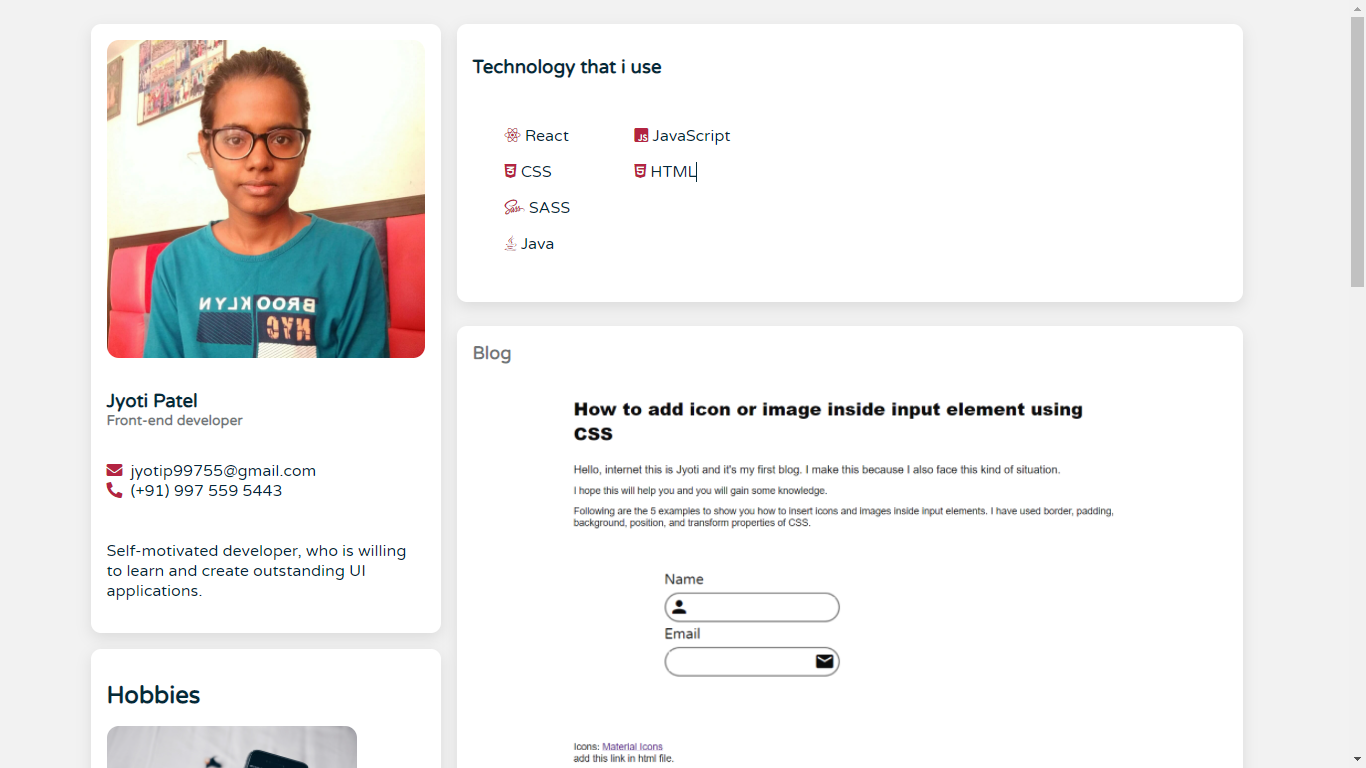
Task: Click the React atom icon
Action: [x=512, y=135]
